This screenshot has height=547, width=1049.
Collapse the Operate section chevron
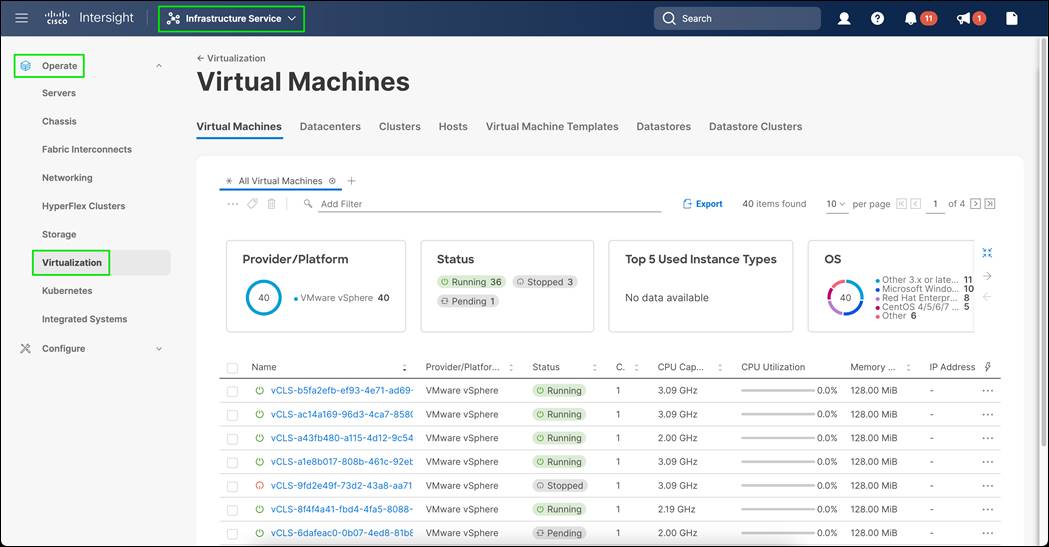pyautogui.click(x=159, y=66)
